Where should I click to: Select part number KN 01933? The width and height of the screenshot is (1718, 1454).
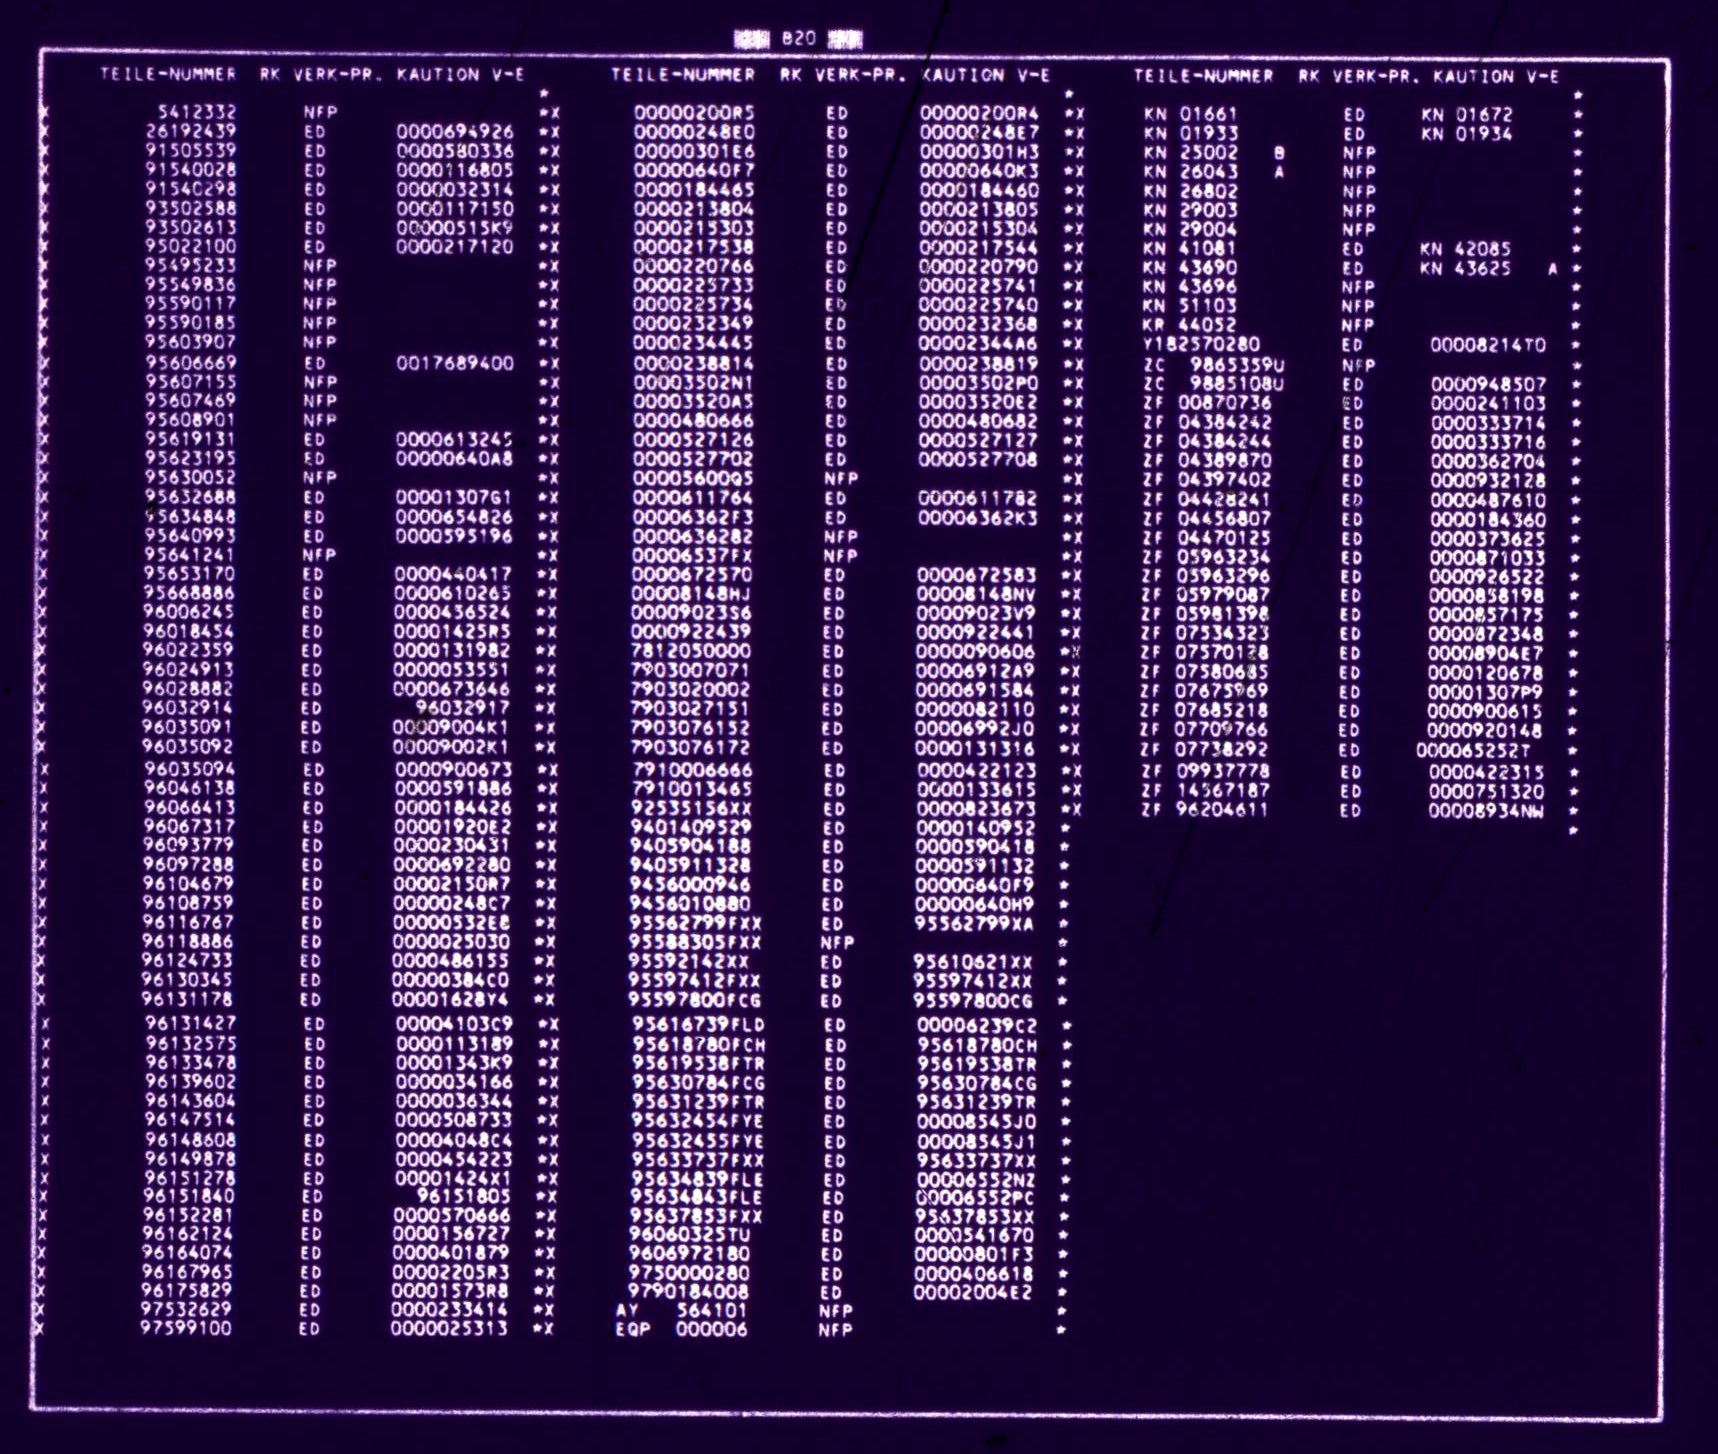[1191, 134]
